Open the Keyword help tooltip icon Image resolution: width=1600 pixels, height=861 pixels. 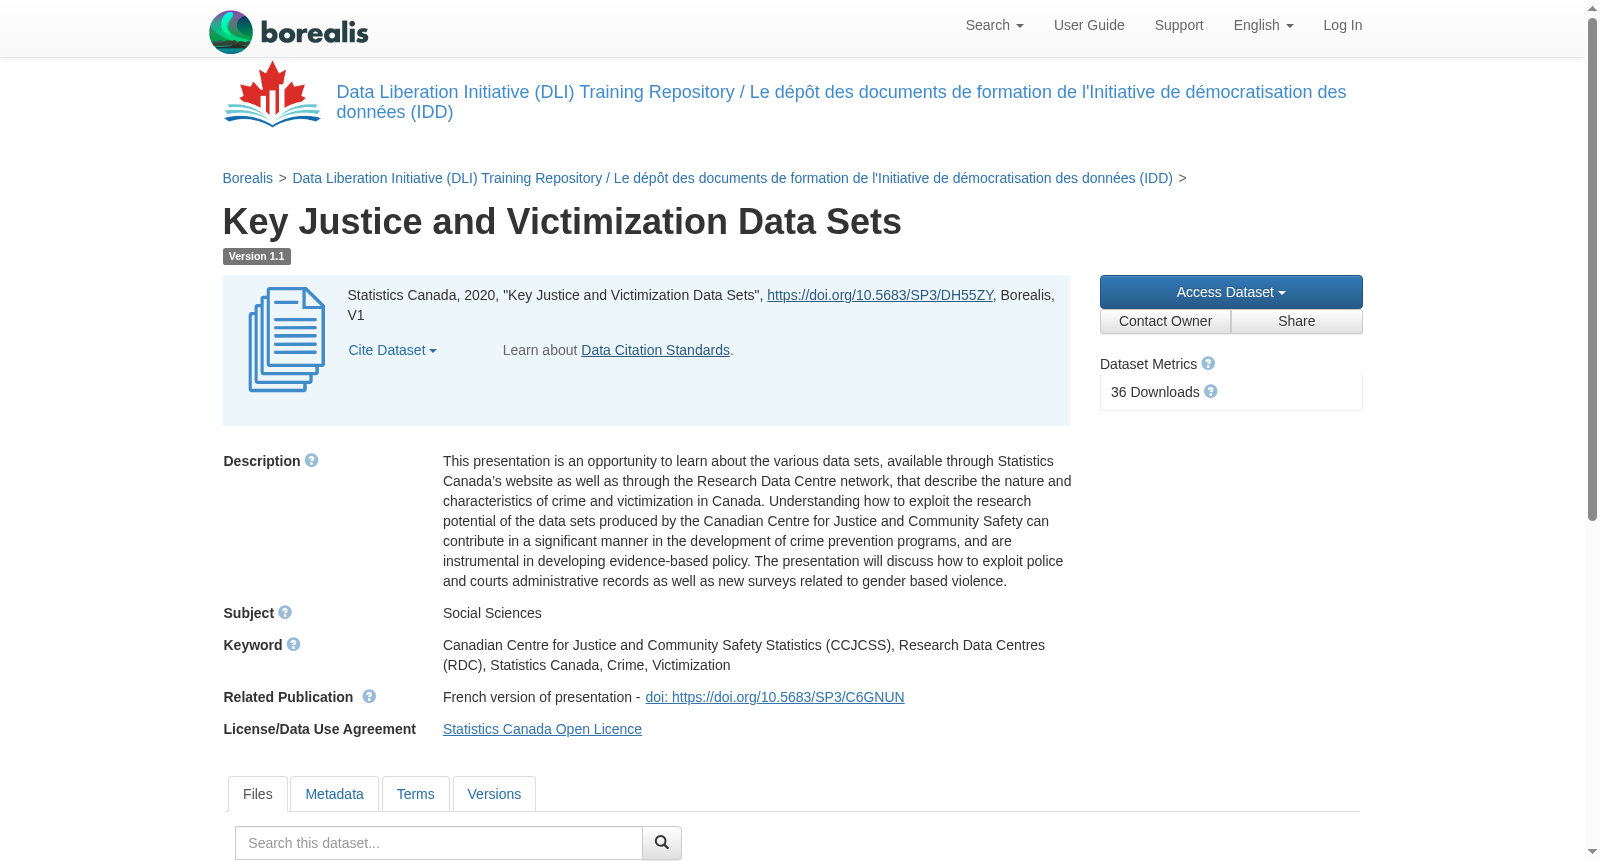click(293, 644)
